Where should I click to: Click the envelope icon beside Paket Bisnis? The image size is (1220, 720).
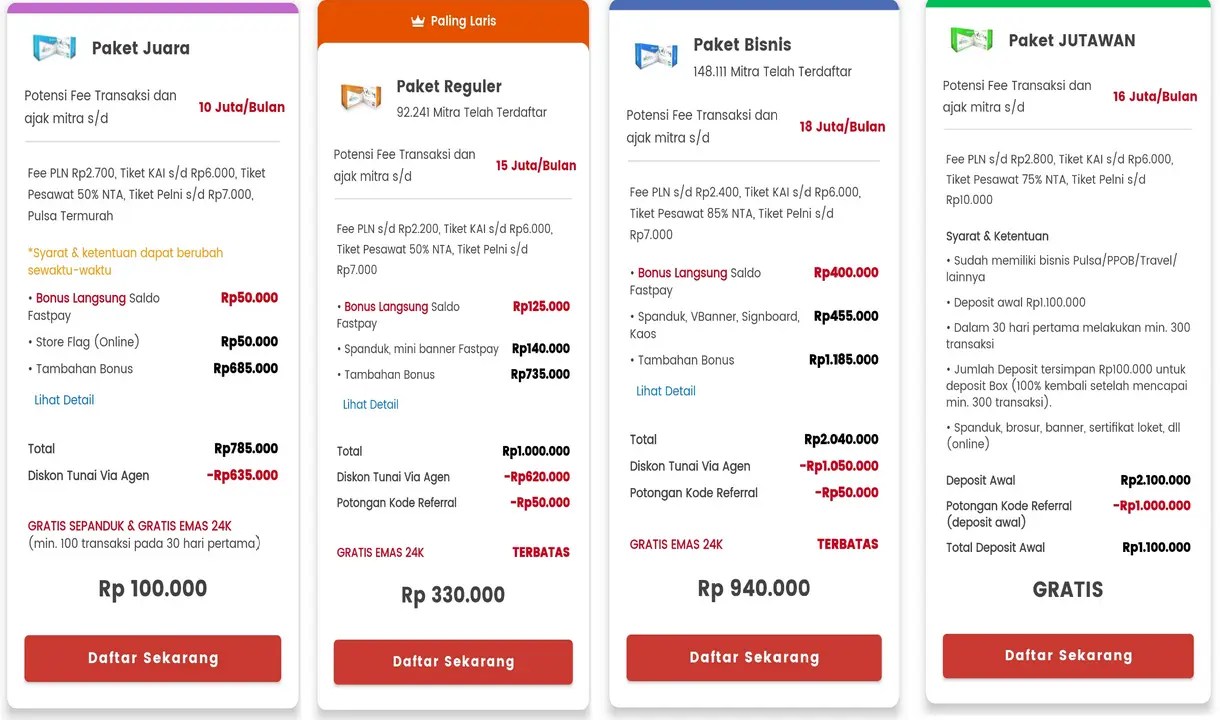coord(655,56)
